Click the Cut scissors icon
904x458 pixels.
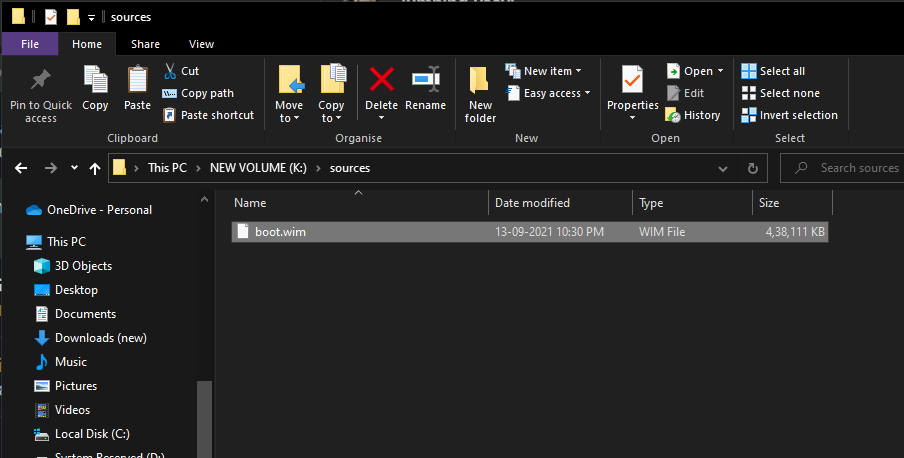coord(170,71)
